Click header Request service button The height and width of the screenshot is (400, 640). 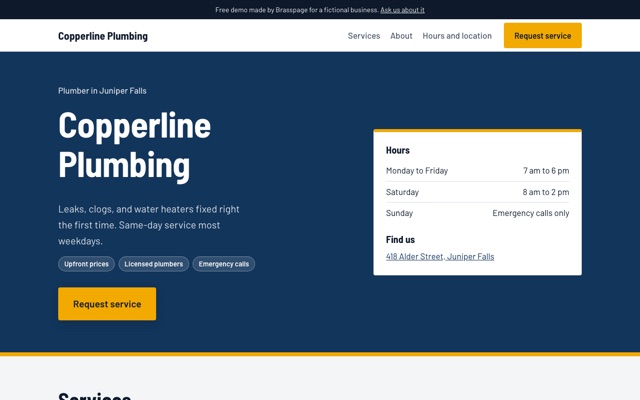pyautogui.click(x=542, y=36)
